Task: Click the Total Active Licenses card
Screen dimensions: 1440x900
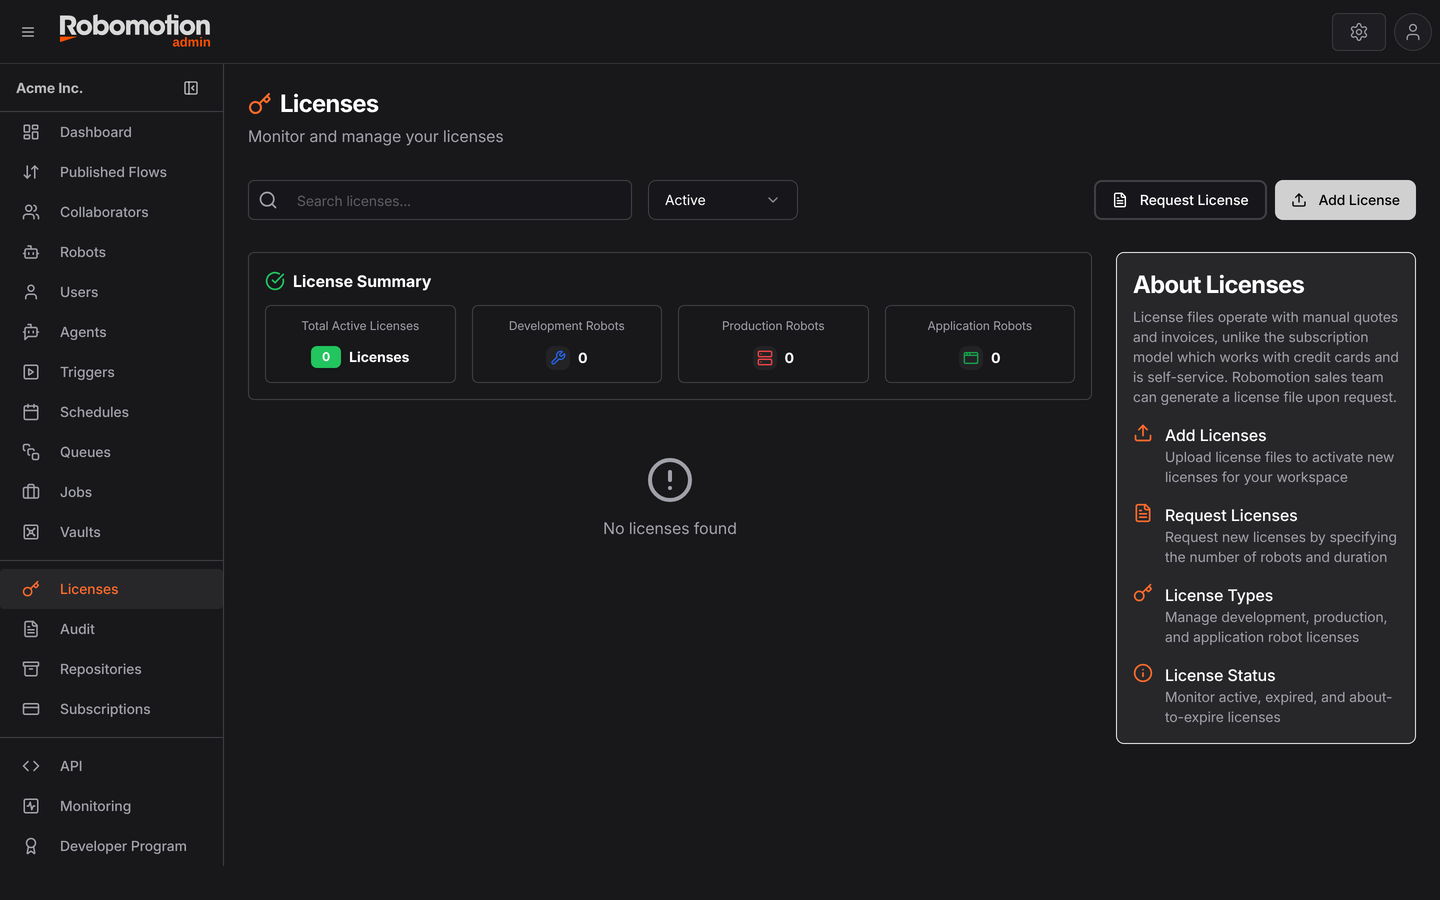Action: coord(360,344)
